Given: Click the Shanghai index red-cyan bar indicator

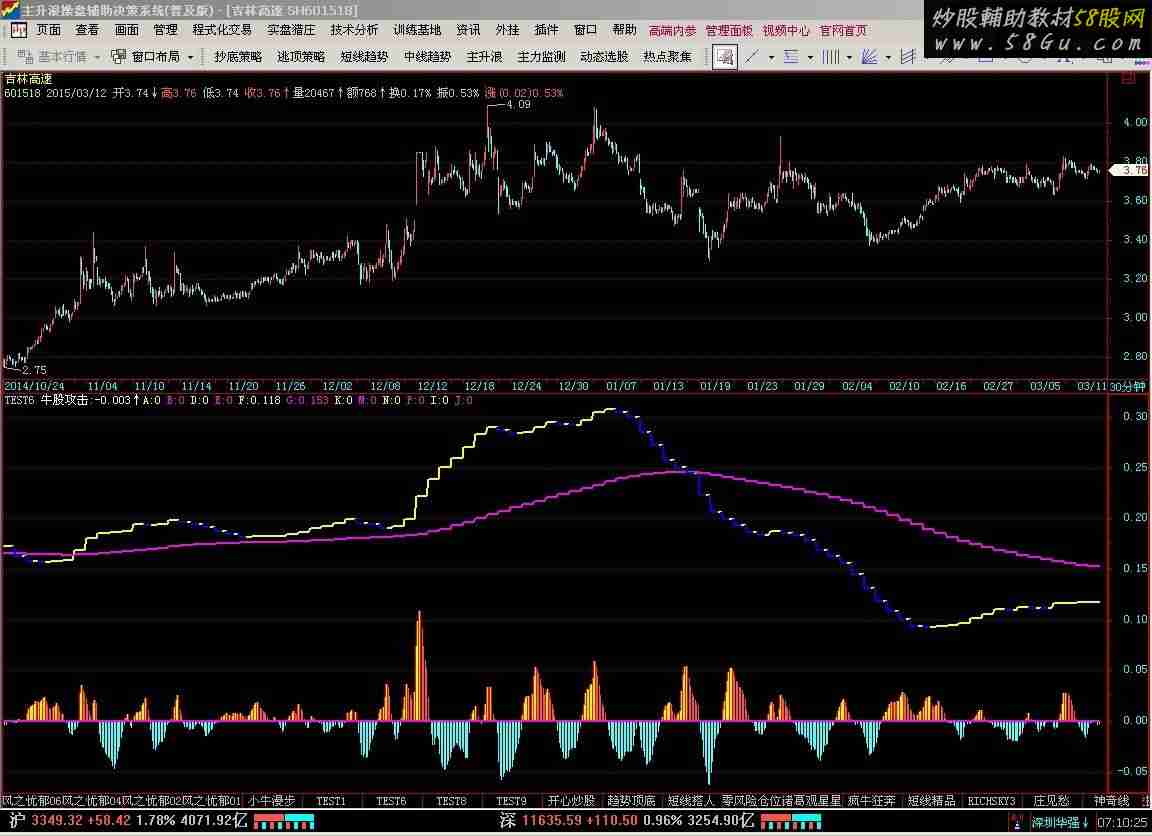Looking at the screenshot, I should 284,821.
